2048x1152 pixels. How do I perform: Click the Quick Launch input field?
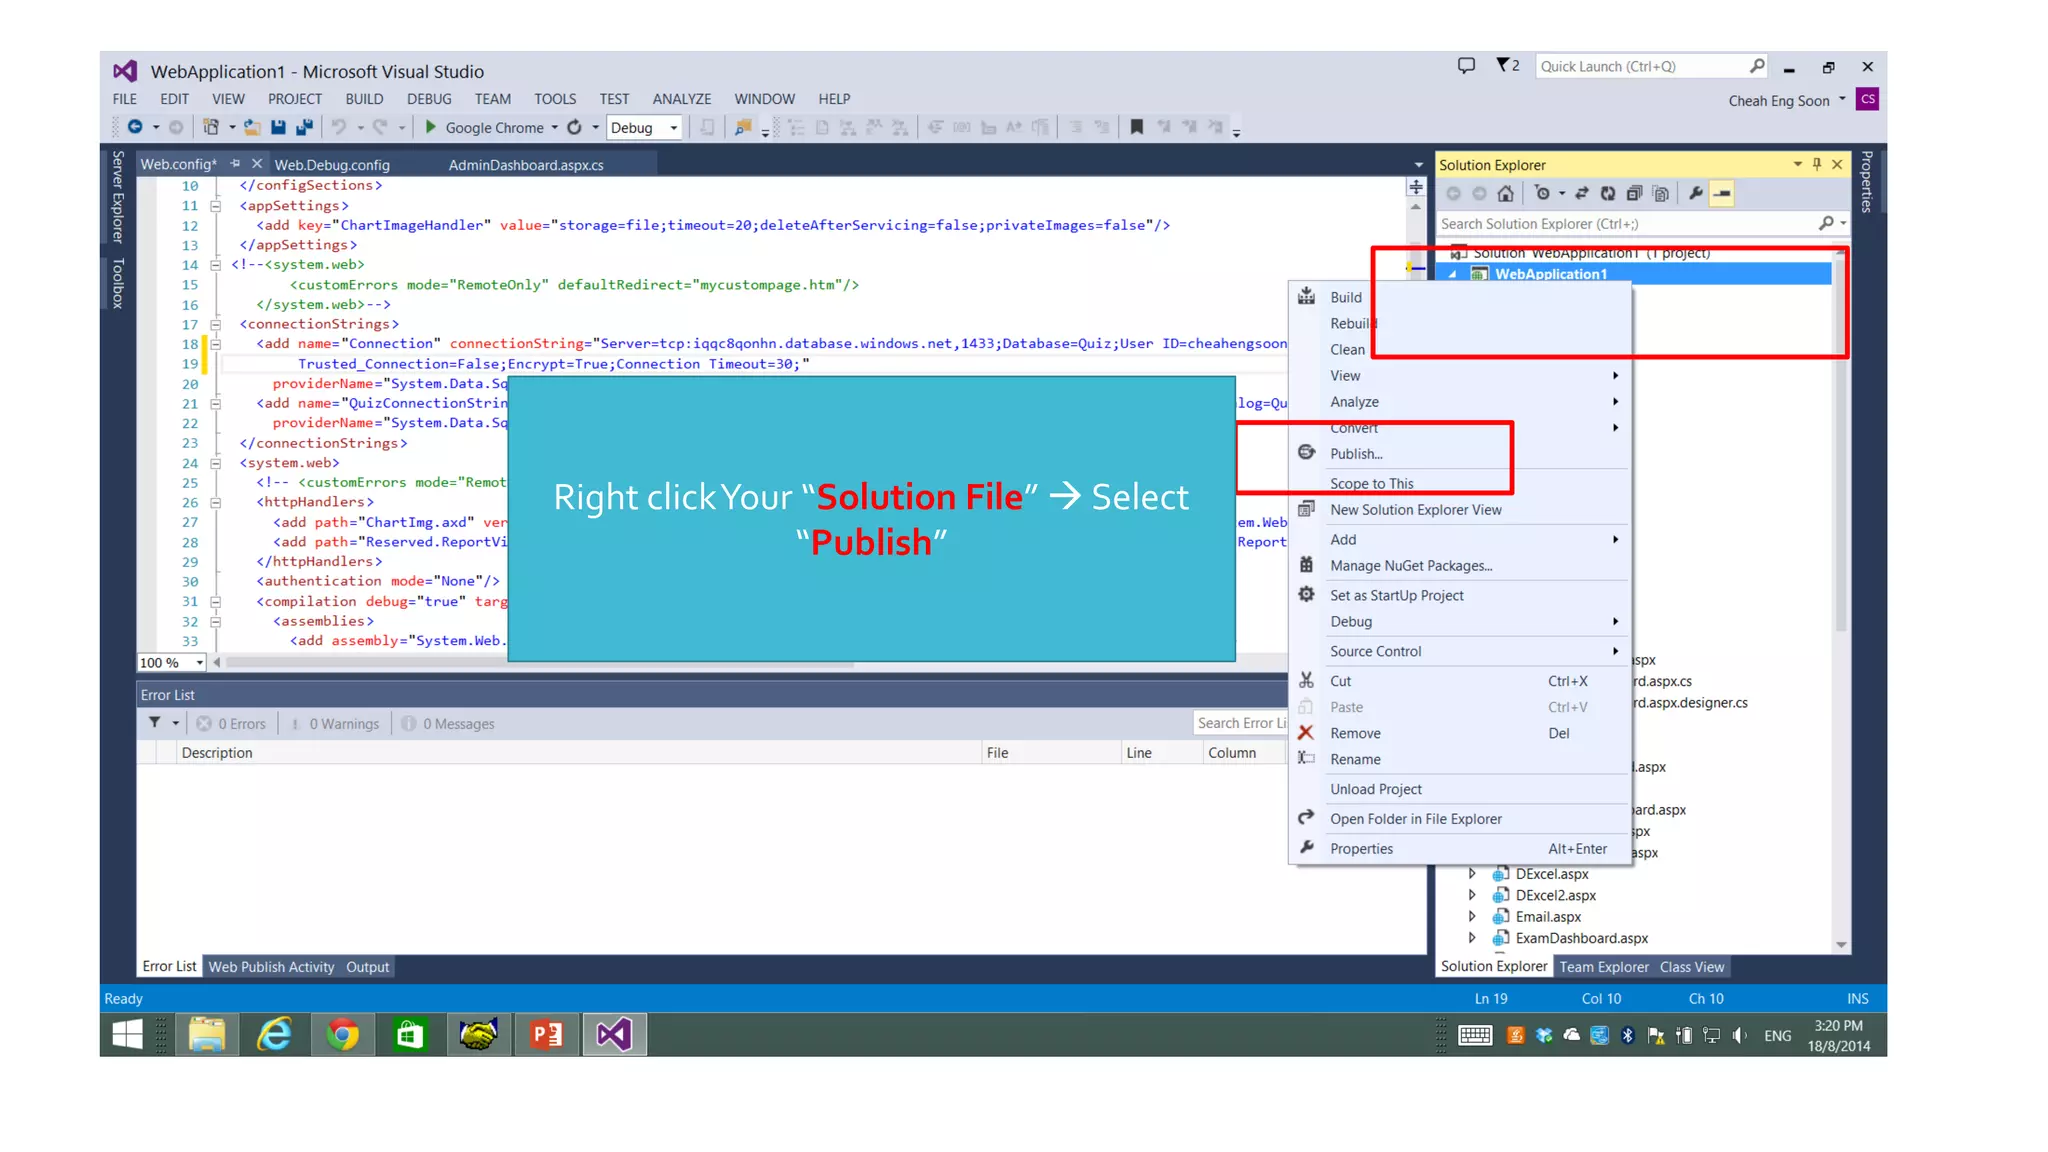[1640, 66]
